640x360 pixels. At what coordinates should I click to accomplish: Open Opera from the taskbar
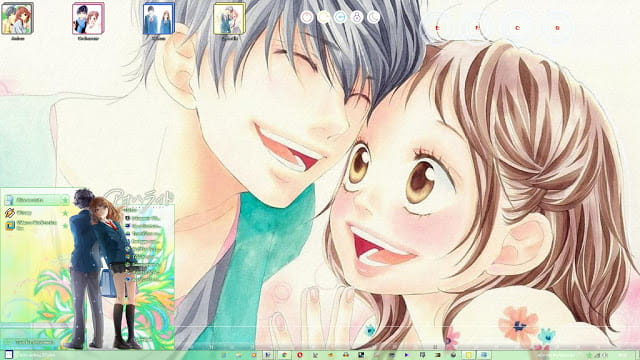pyautogui.click(x=300, y=355)
